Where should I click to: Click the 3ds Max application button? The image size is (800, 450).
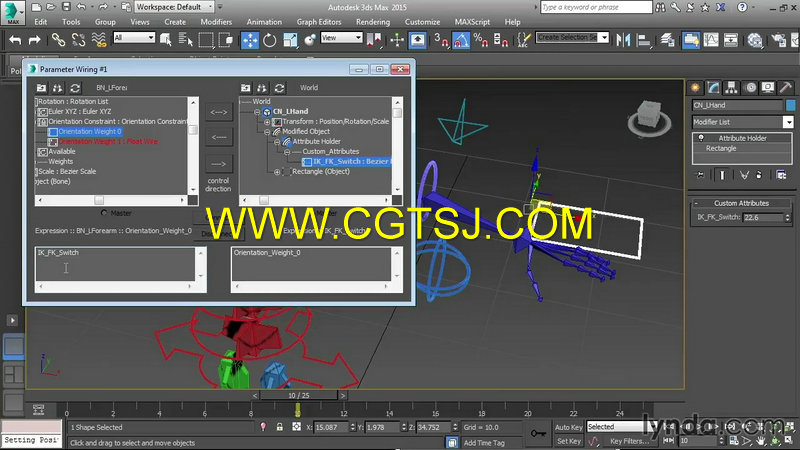point(12,12)
